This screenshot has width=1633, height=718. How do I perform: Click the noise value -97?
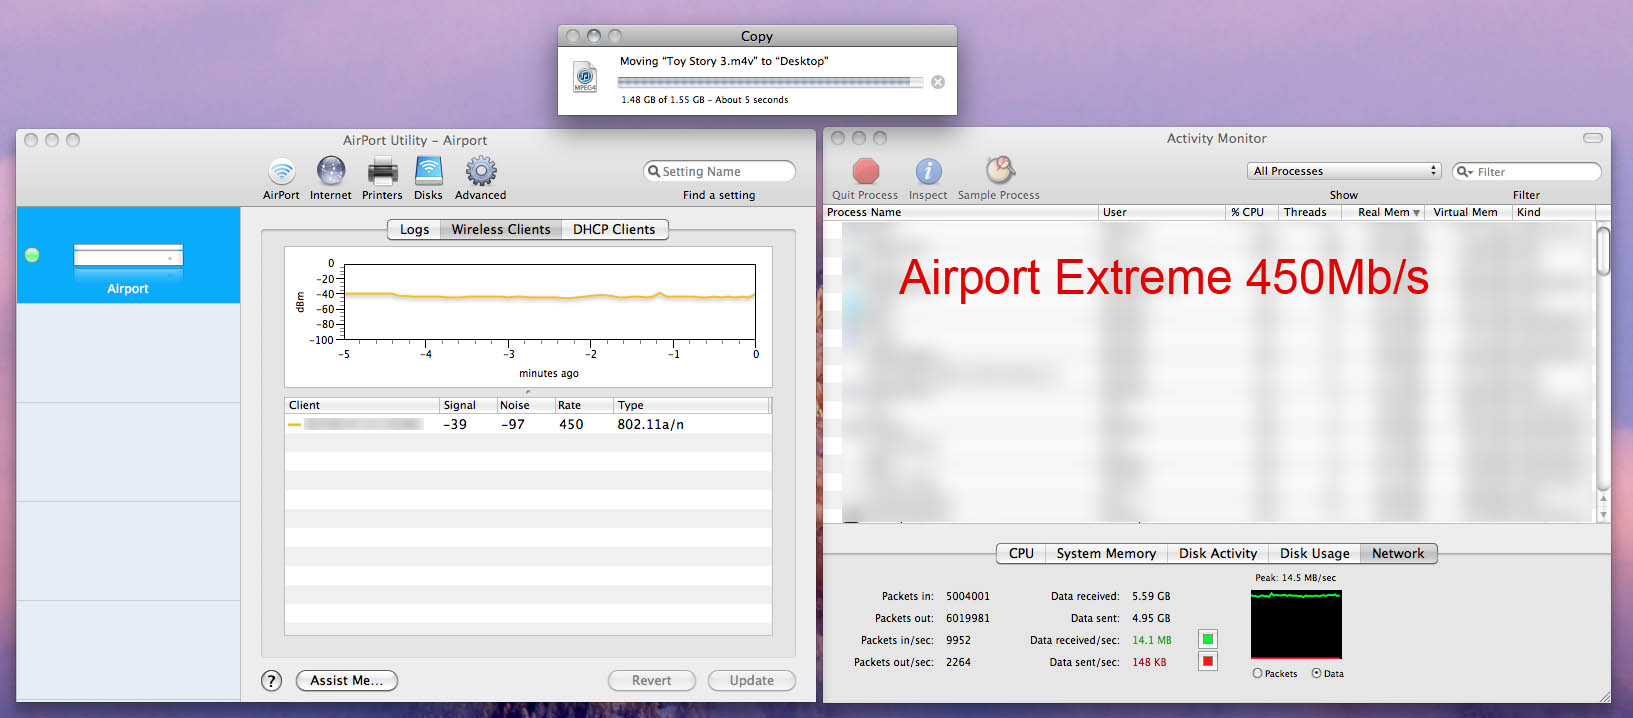(x=513, y=424)
